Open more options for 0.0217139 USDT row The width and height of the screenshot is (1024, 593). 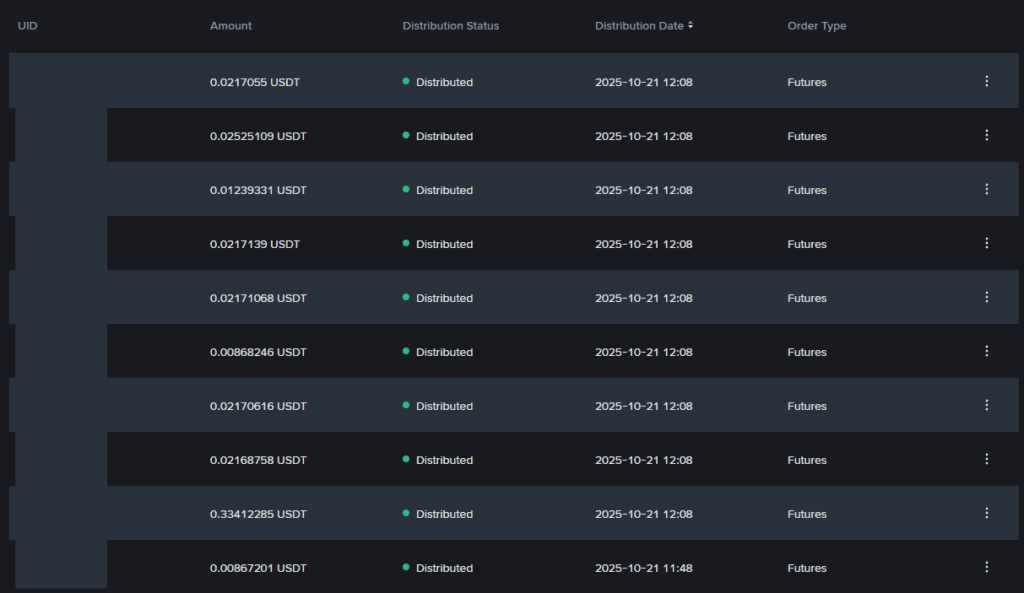point(986,243)
